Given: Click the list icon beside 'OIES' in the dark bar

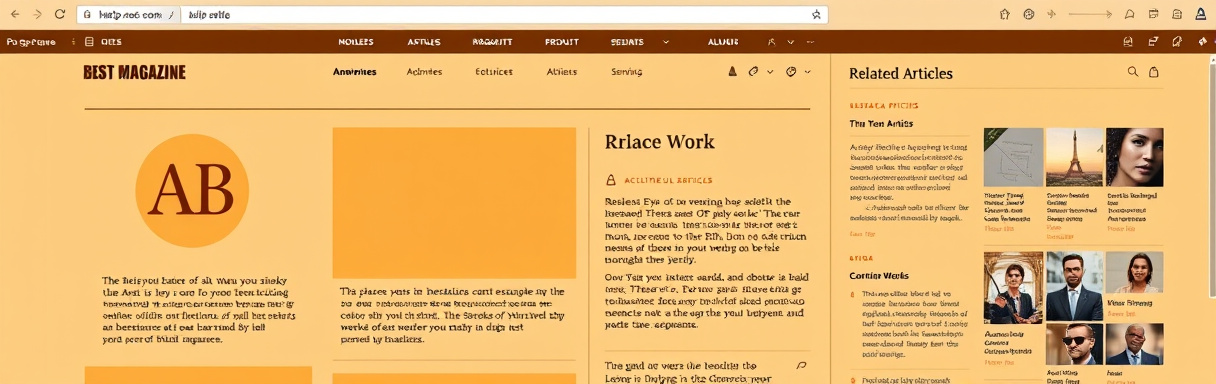Looking at the screenshot, I should [89, 42].
